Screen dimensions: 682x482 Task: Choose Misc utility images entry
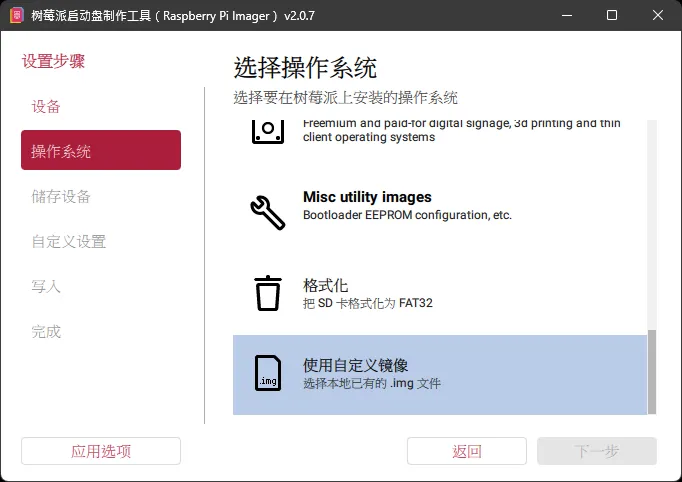point(440,212)
